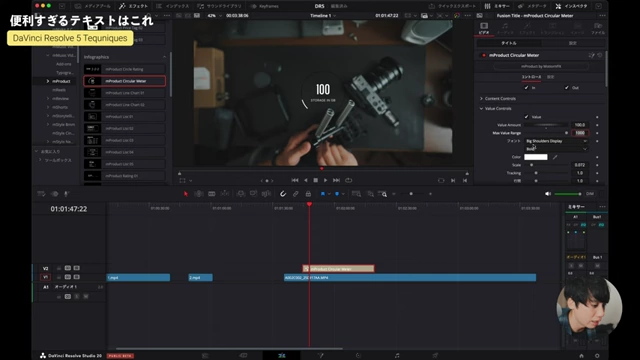Toggle the Position Lock padlock icon
Screen dimensions: 640x360
coord(308,194)
